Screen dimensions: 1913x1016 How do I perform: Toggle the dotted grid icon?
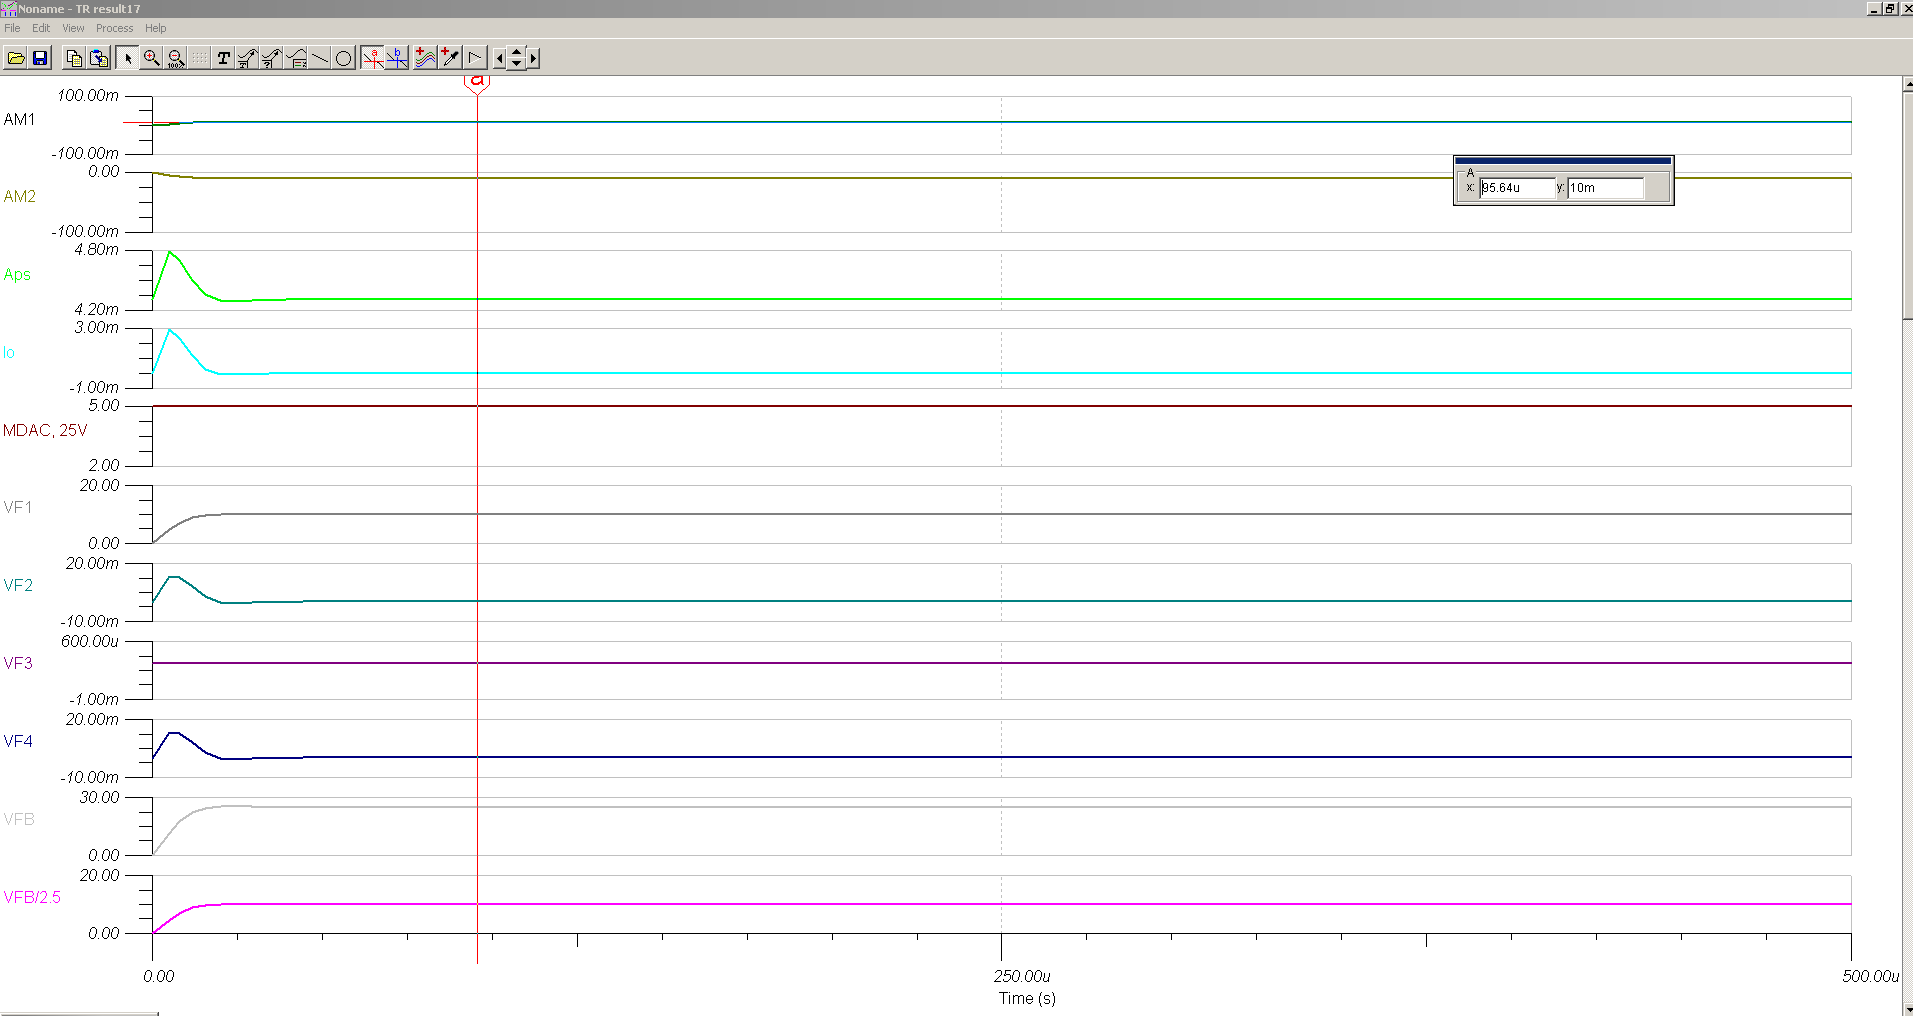point(200,58)
